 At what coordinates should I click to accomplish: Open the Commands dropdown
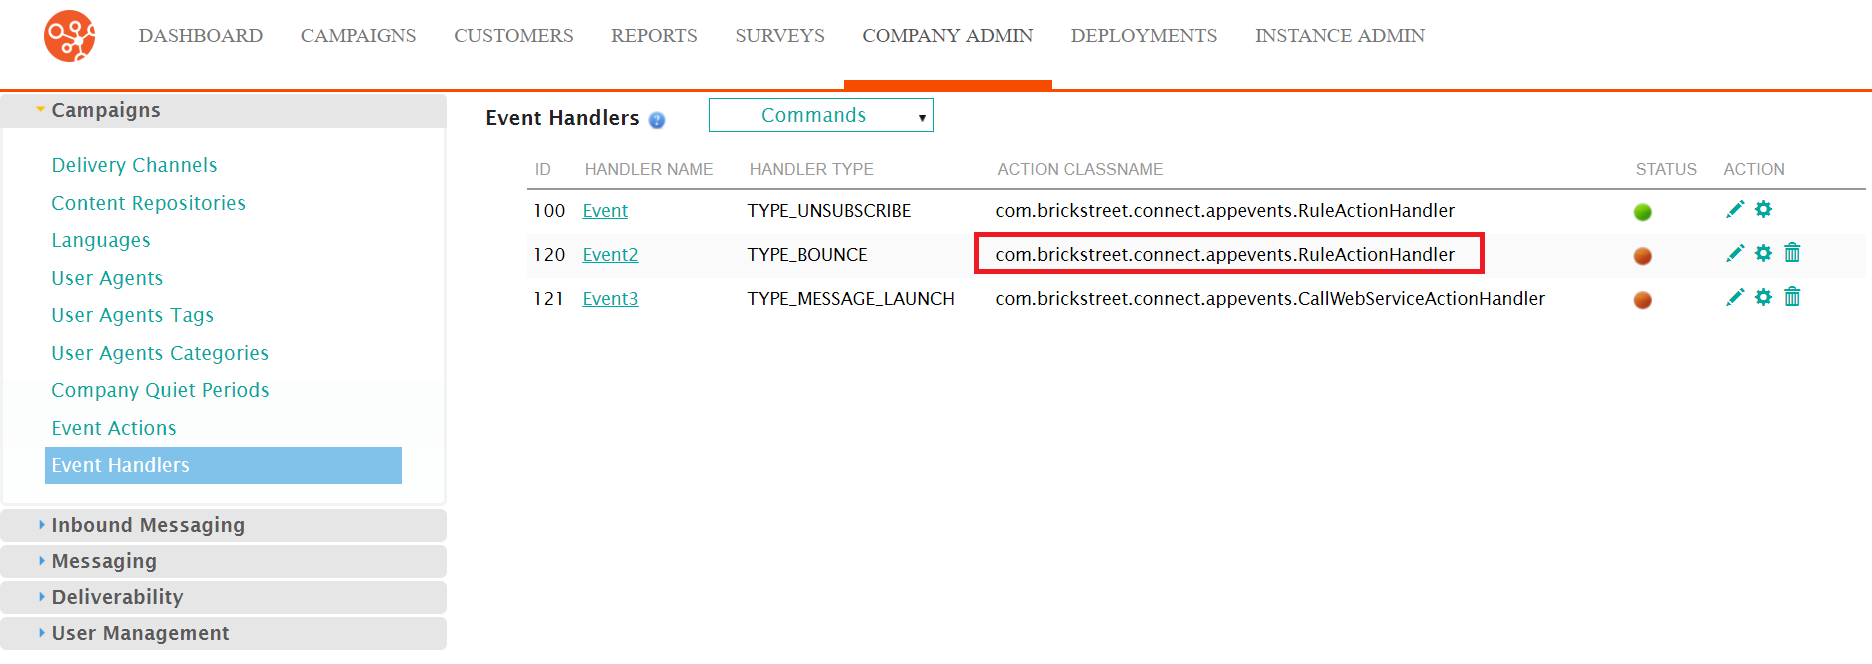pyautogui.click(x=821, y=115)
